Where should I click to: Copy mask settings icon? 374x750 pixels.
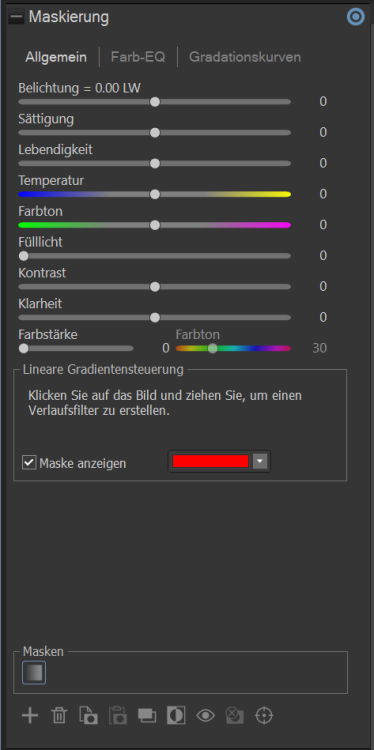tap(88, 716)
